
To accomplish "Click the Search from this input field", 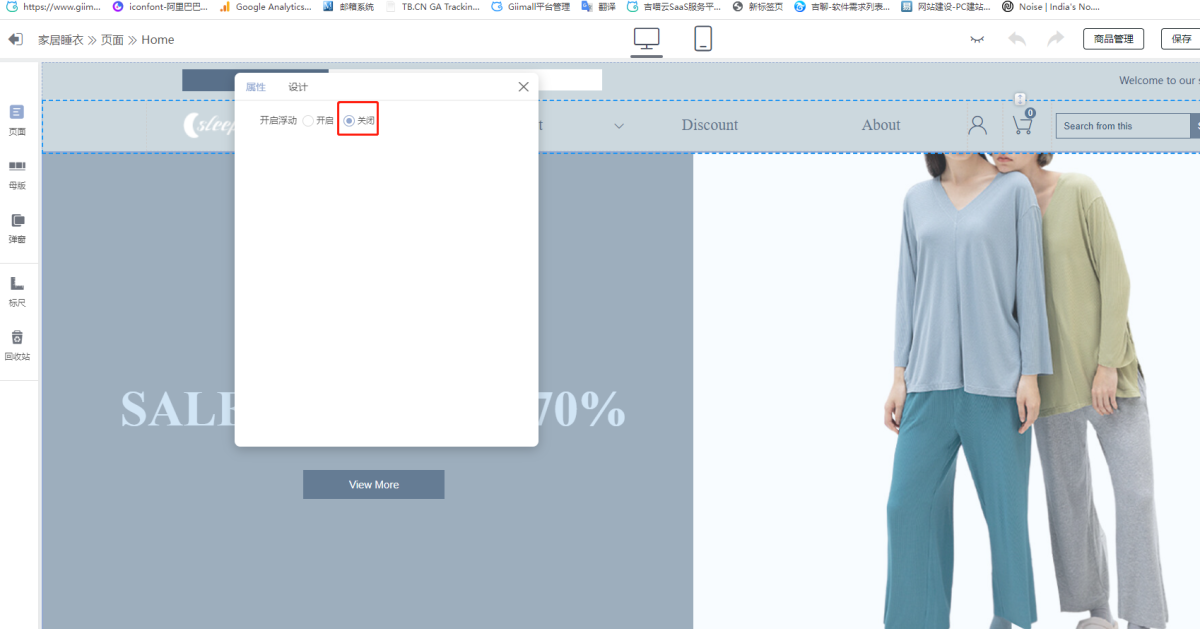I will tap(1122, 126).
